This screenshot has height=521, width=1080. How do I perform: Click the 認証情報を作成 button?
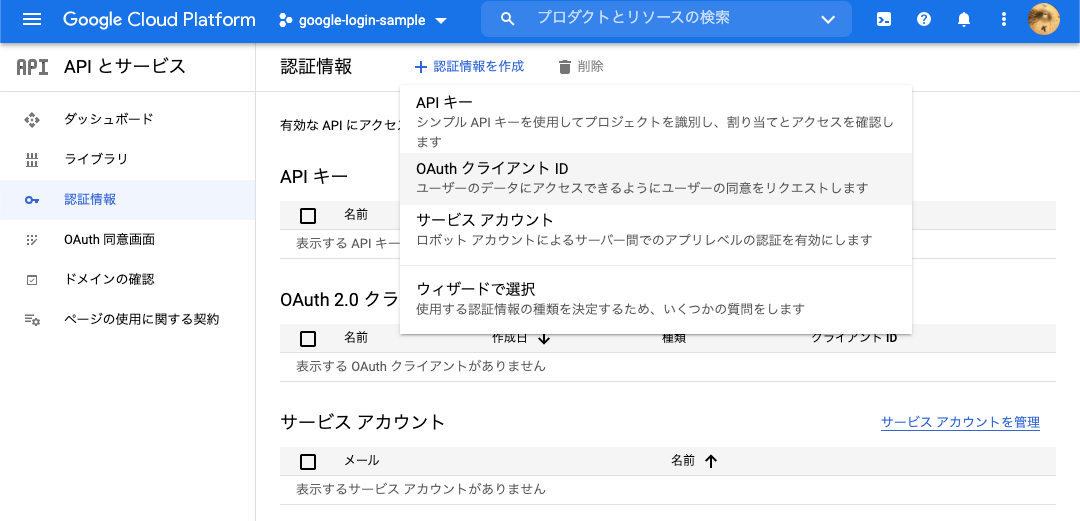(469, 66)
